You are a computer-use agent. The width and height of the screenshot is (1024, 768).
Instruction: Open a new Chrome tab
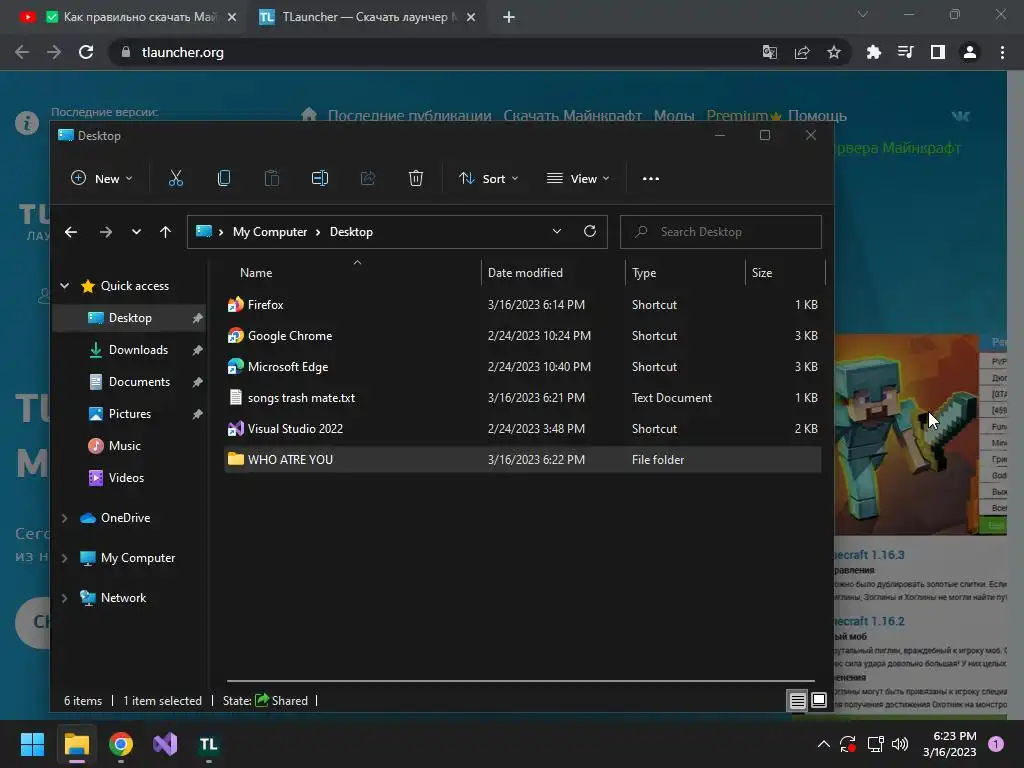pos(509,17)
